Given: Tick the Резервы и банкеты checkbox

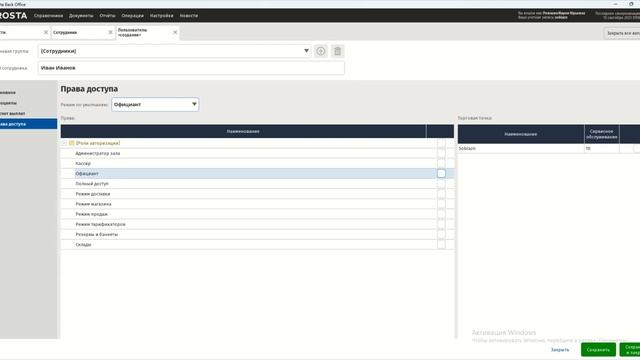Looking at the screenshot, I should tap(441, 235).
